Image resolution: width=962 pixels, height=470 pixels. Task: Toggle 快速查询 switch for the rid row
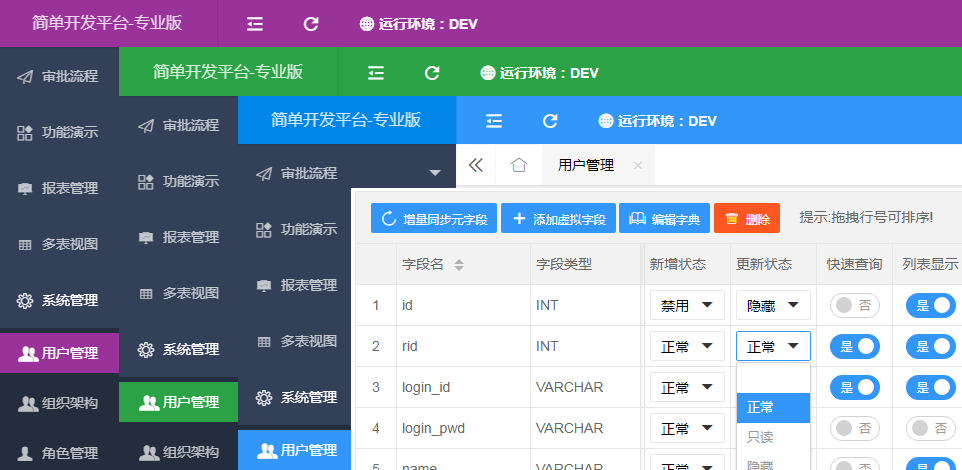point(854,346)
